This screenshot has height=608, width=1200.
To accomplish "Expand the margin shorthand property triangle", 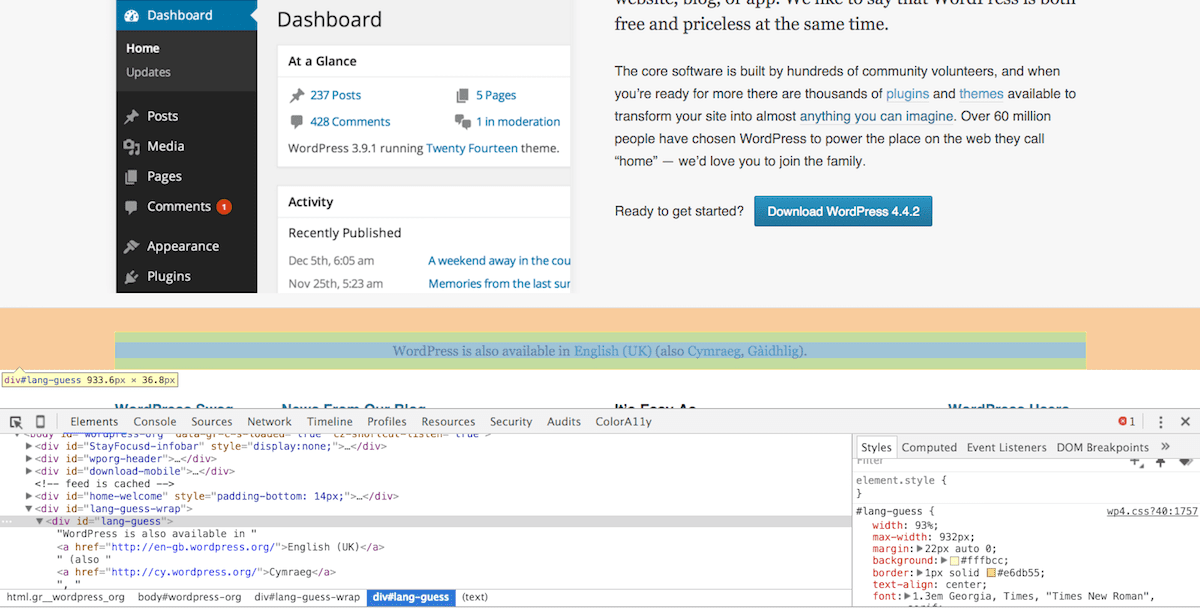I will click(920, 549).
